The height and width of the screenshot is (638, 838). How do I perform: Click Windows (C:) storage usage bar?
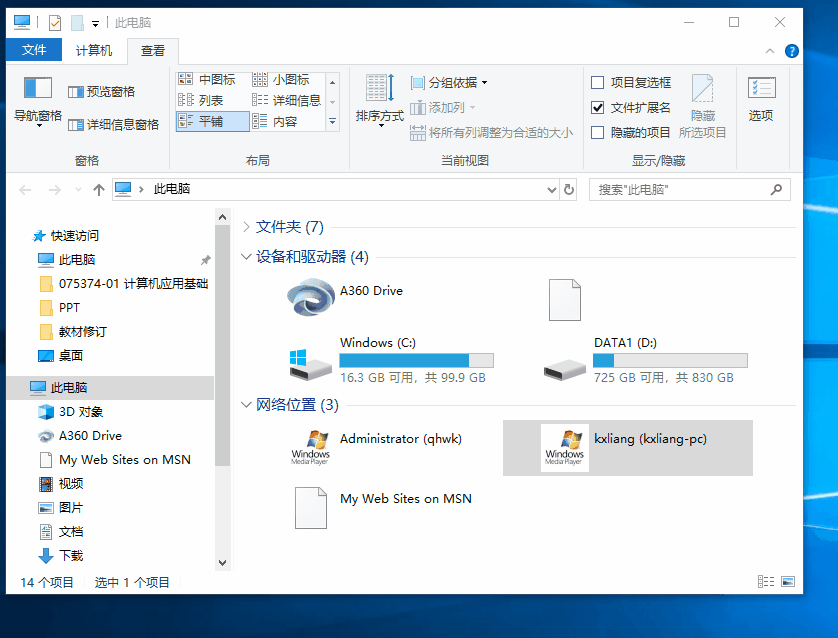[416, 361]
